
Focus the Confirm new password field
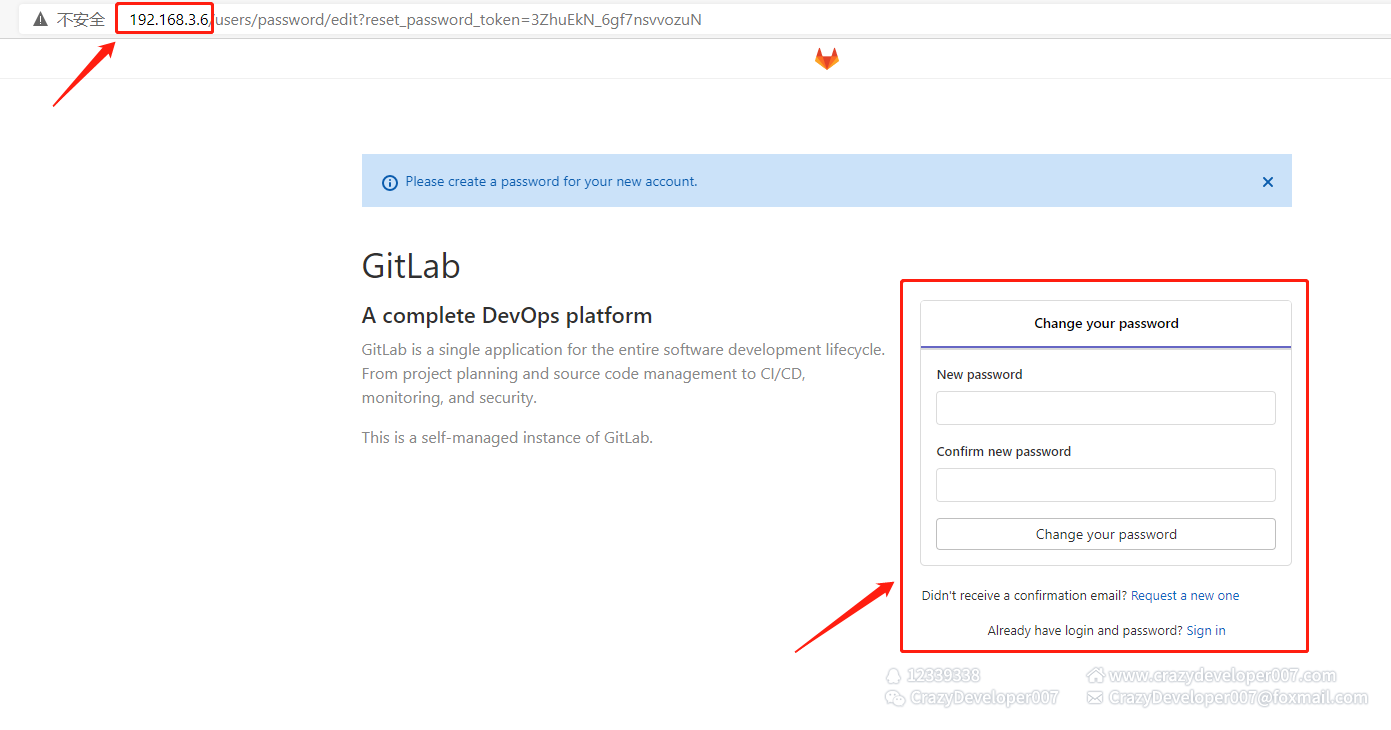1106,485
